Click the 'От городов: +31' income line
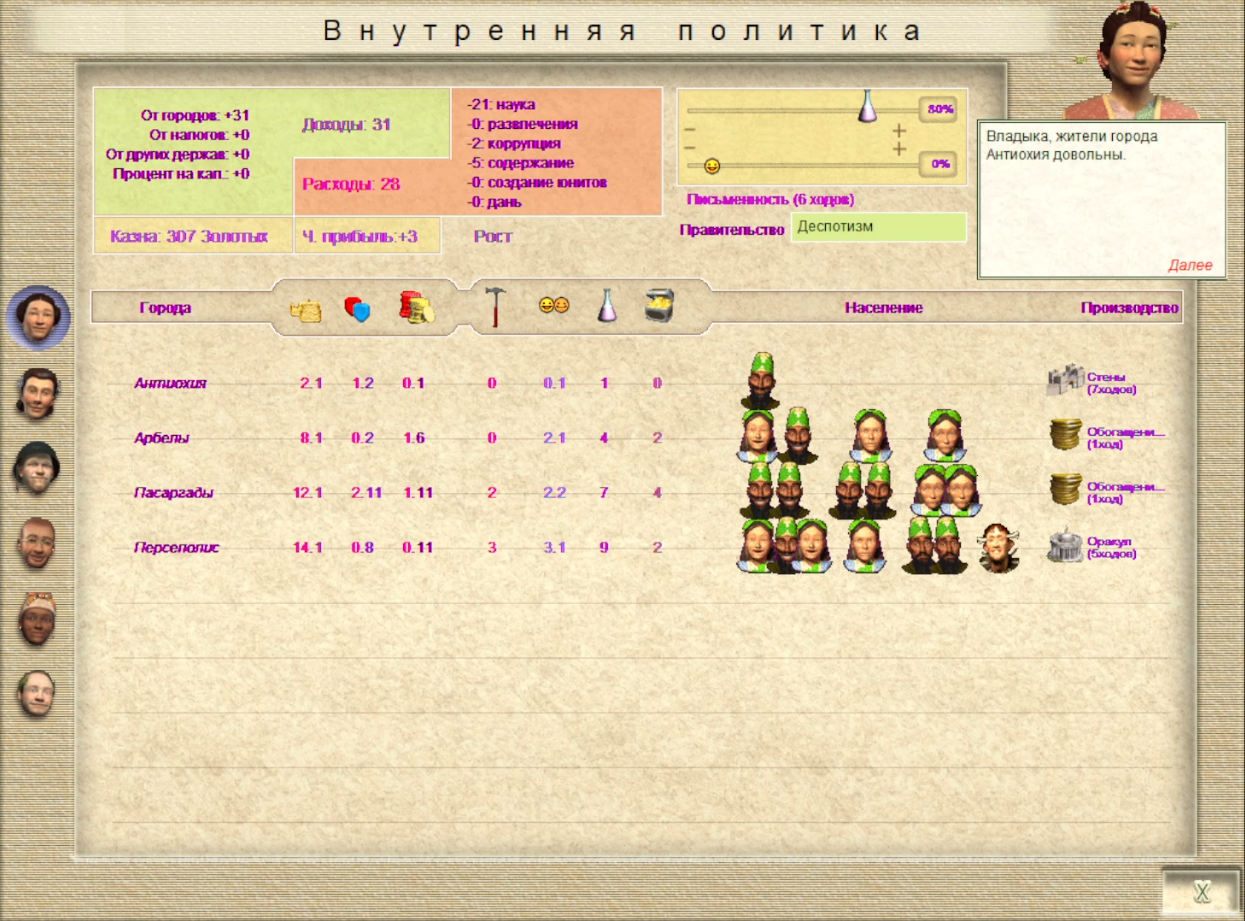Screen dimensions: 1245x921 (x=195, y=115)
